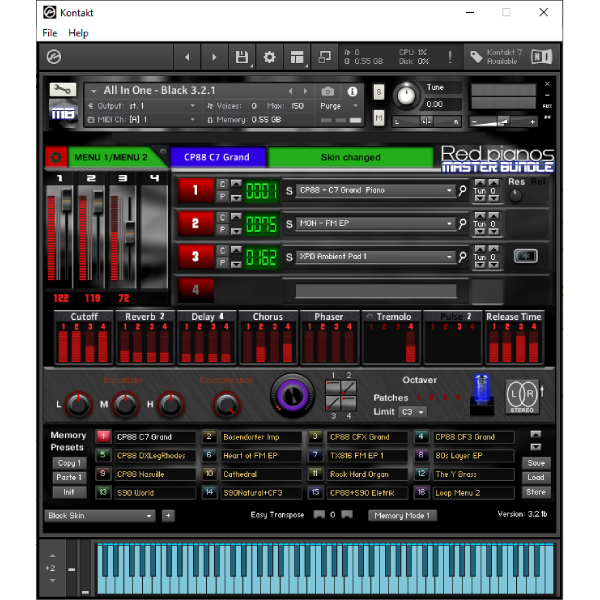
Task: Click the Compressor knob
Action: click(226, 404)
